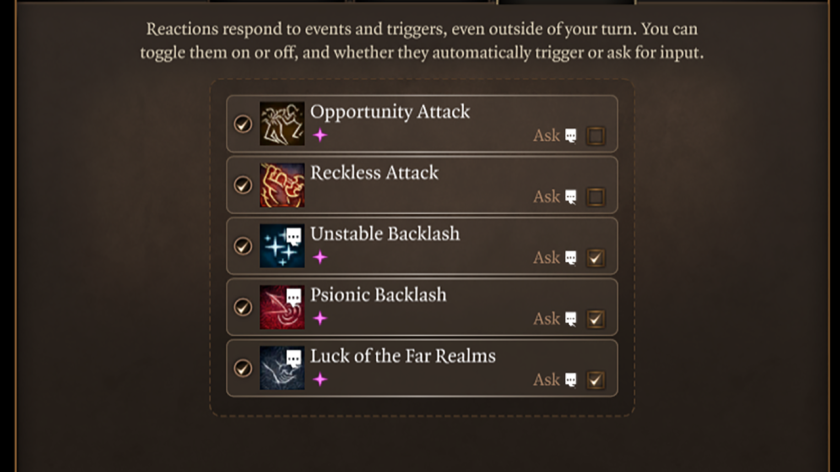Enable the Ask checkbox for Reckless Attack
This screenshot has width=840, height=472.
click(596, 197)
